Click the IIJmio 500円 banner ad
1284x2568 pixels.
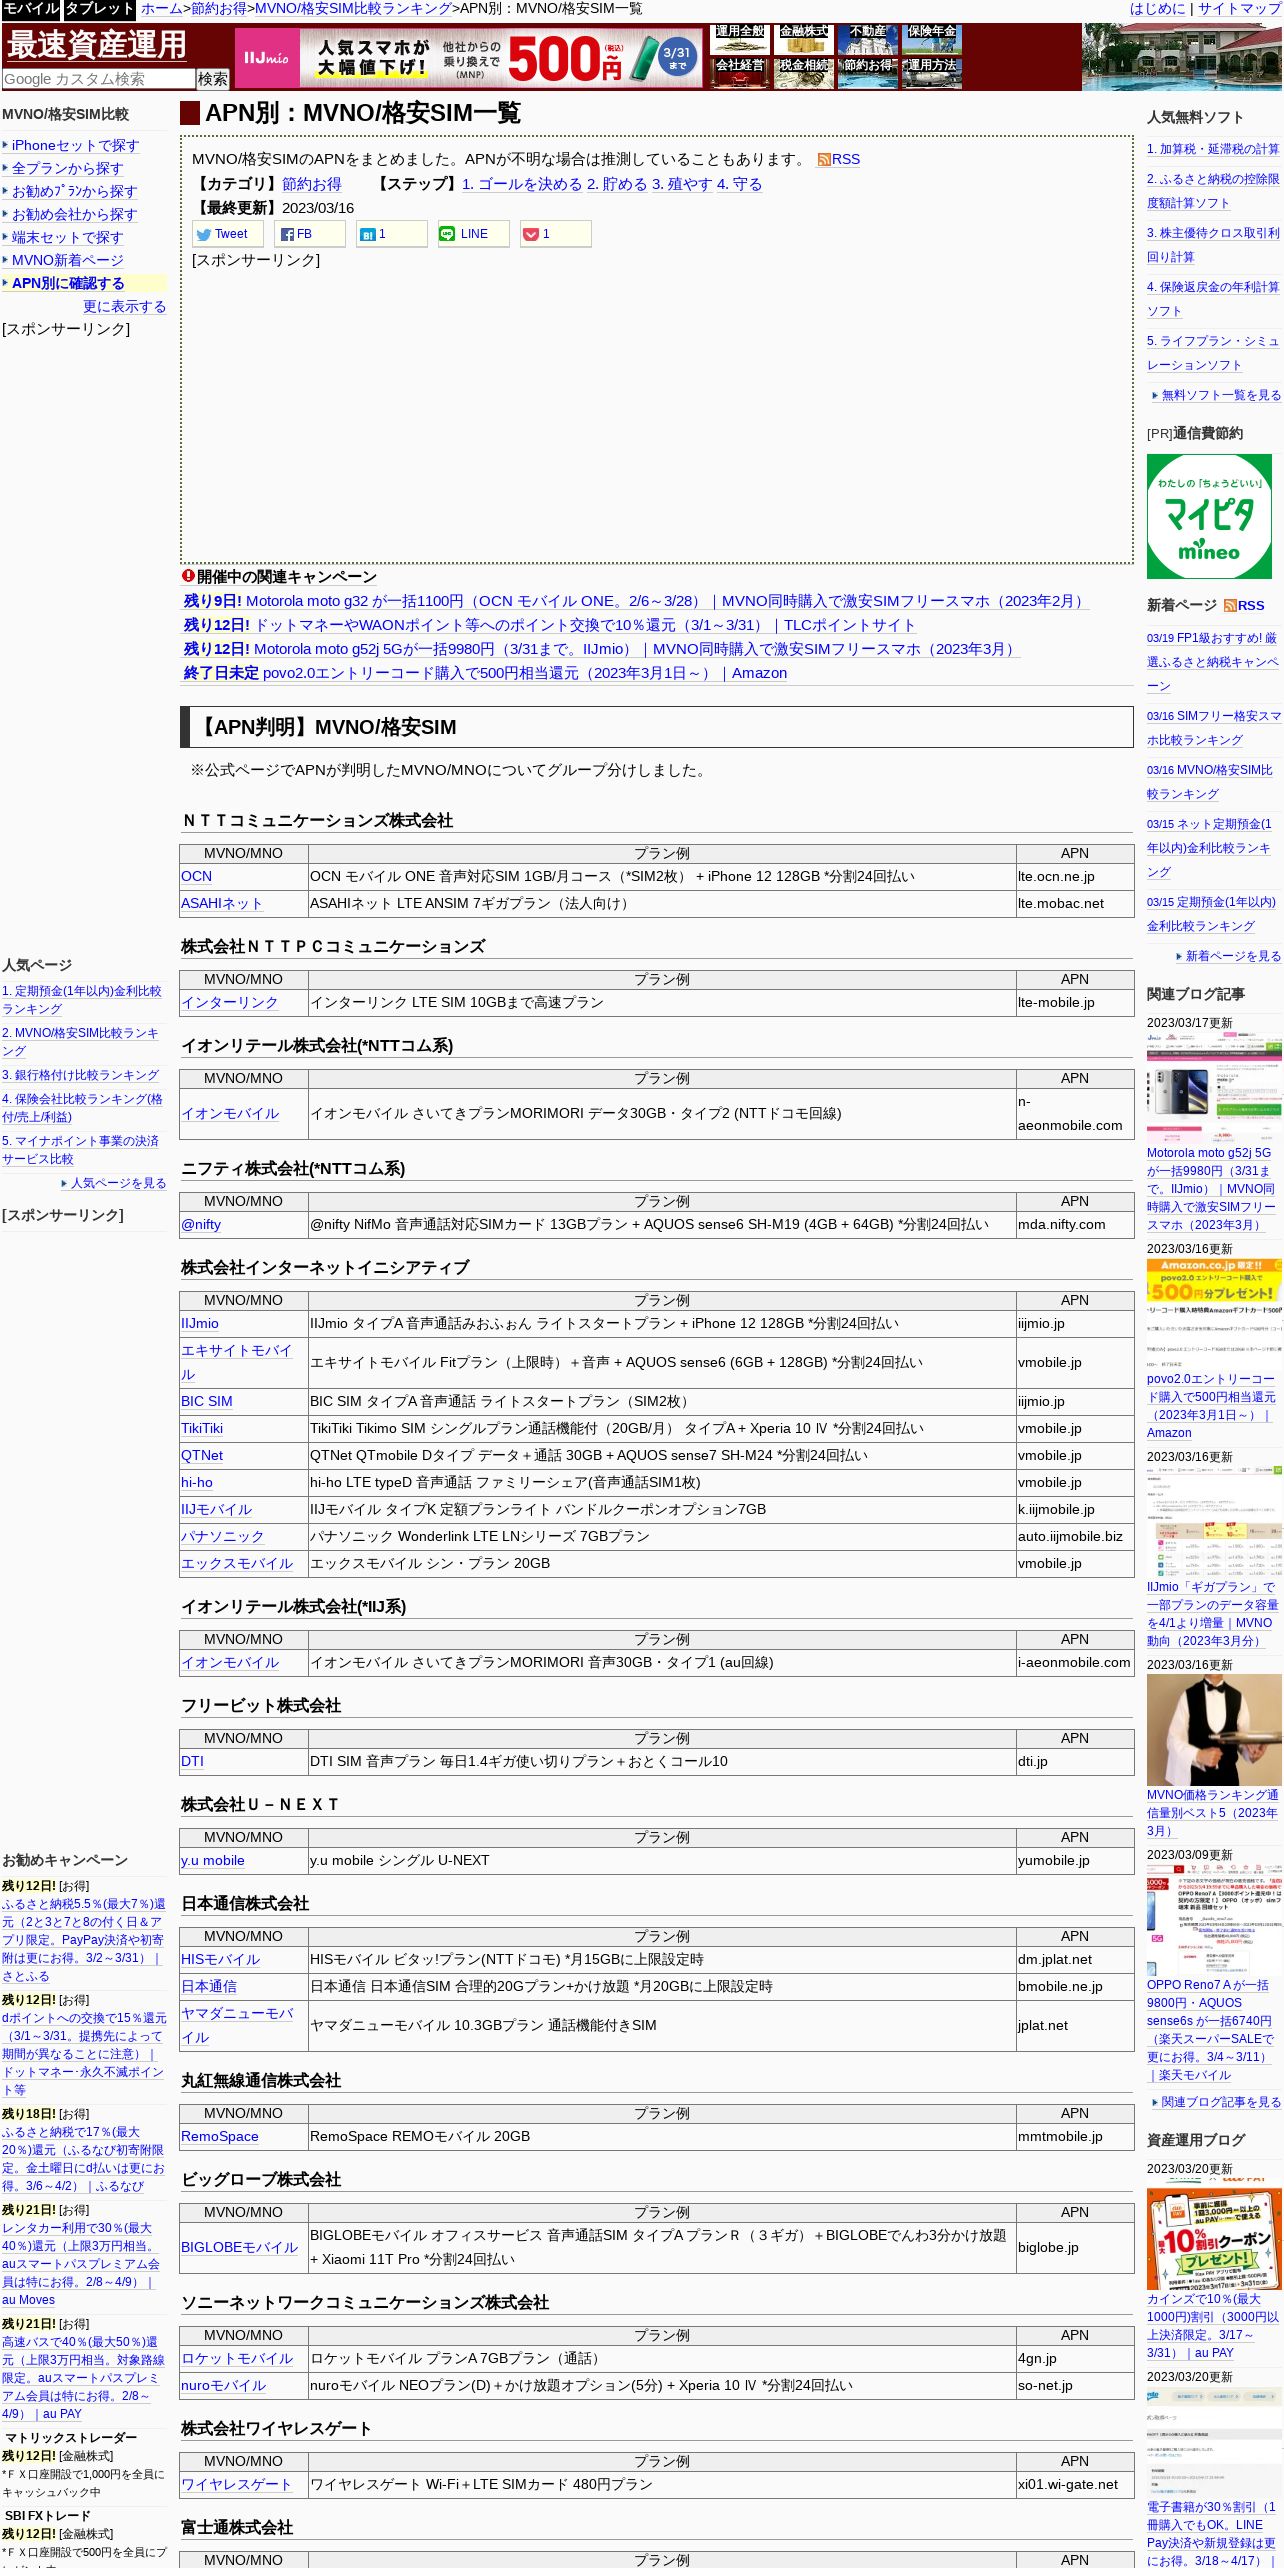click(468, 58)
